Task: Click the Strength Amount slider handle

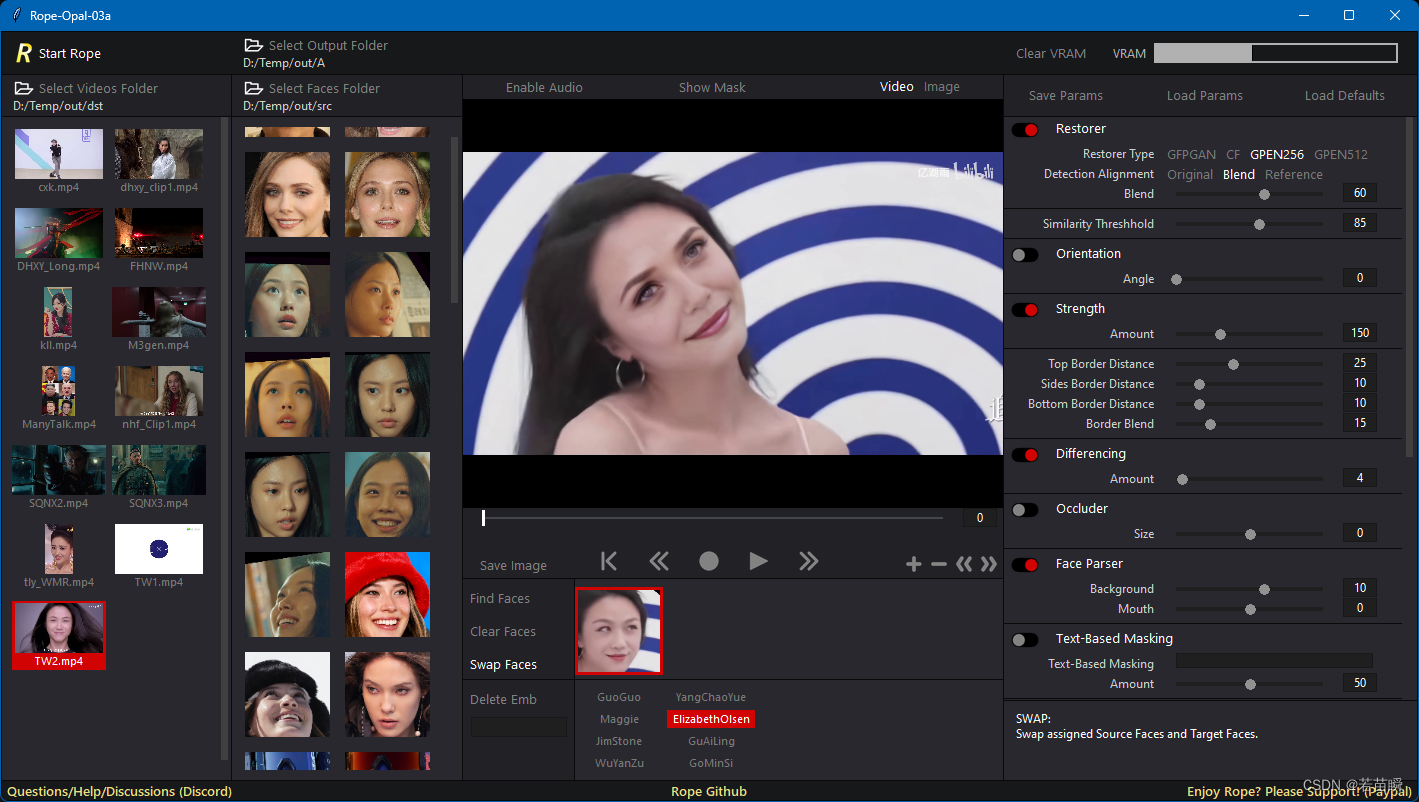Action: click(x=1220, y=334)
